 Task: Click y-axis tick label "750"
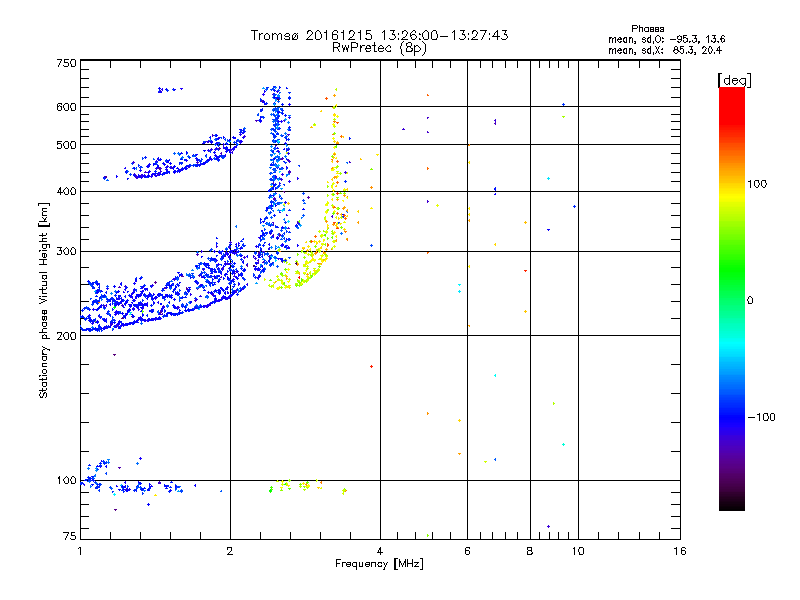66,63
